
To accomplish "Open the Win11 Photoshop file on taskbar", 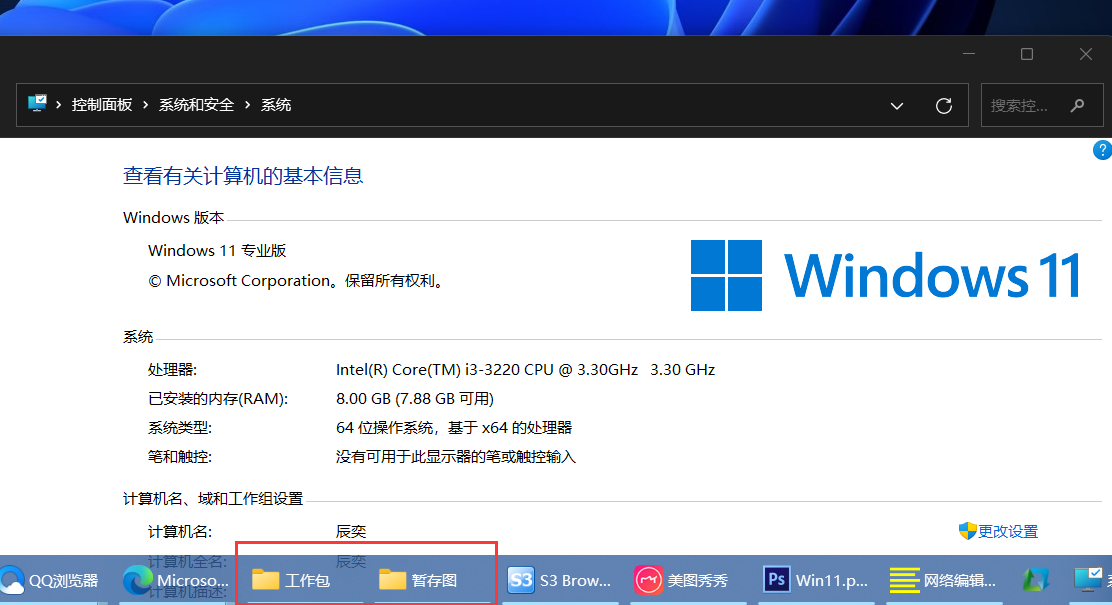I will point(815,580).
